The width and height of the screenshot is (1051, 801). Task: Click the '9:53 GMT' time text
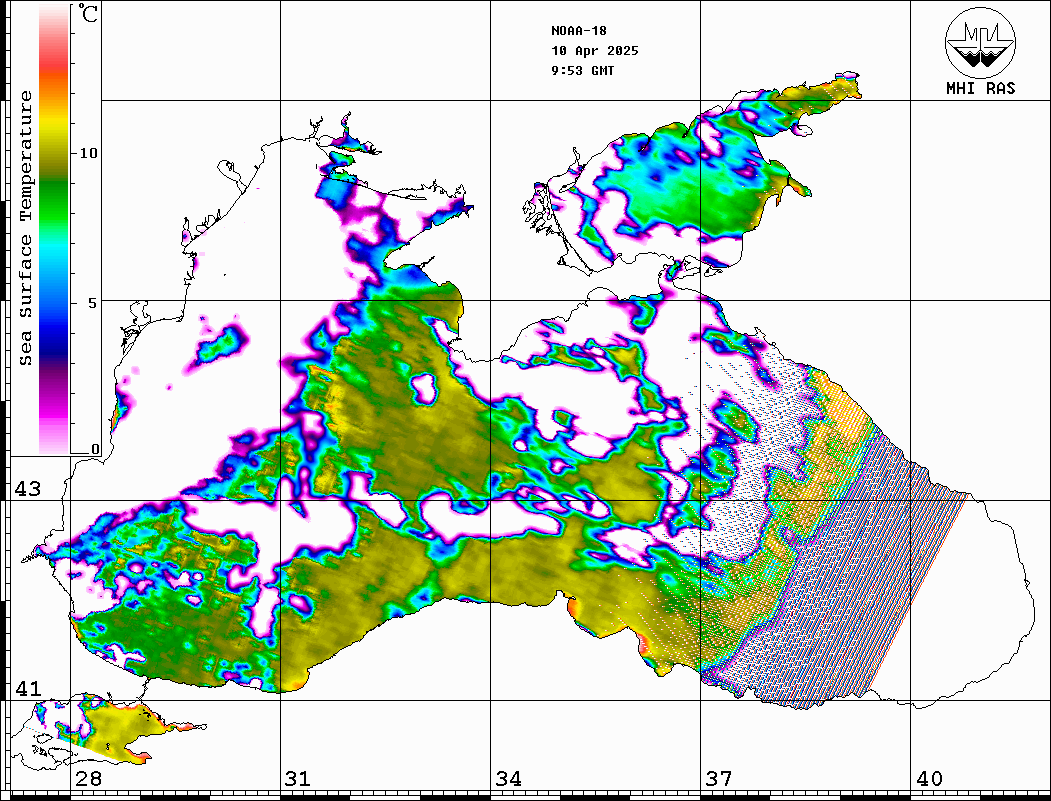[583, 71]
